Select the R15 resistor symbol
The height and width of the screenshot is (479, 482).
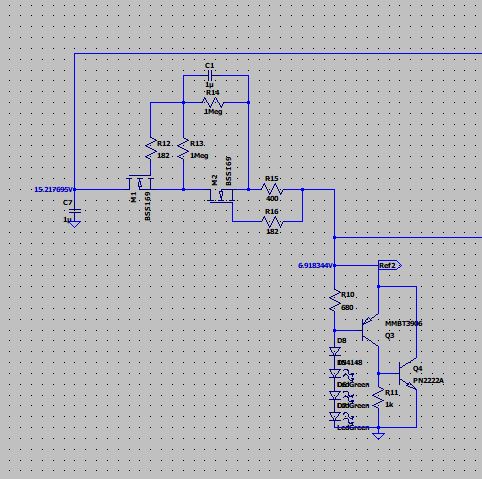pyautogui.click(x=272, y=189)
